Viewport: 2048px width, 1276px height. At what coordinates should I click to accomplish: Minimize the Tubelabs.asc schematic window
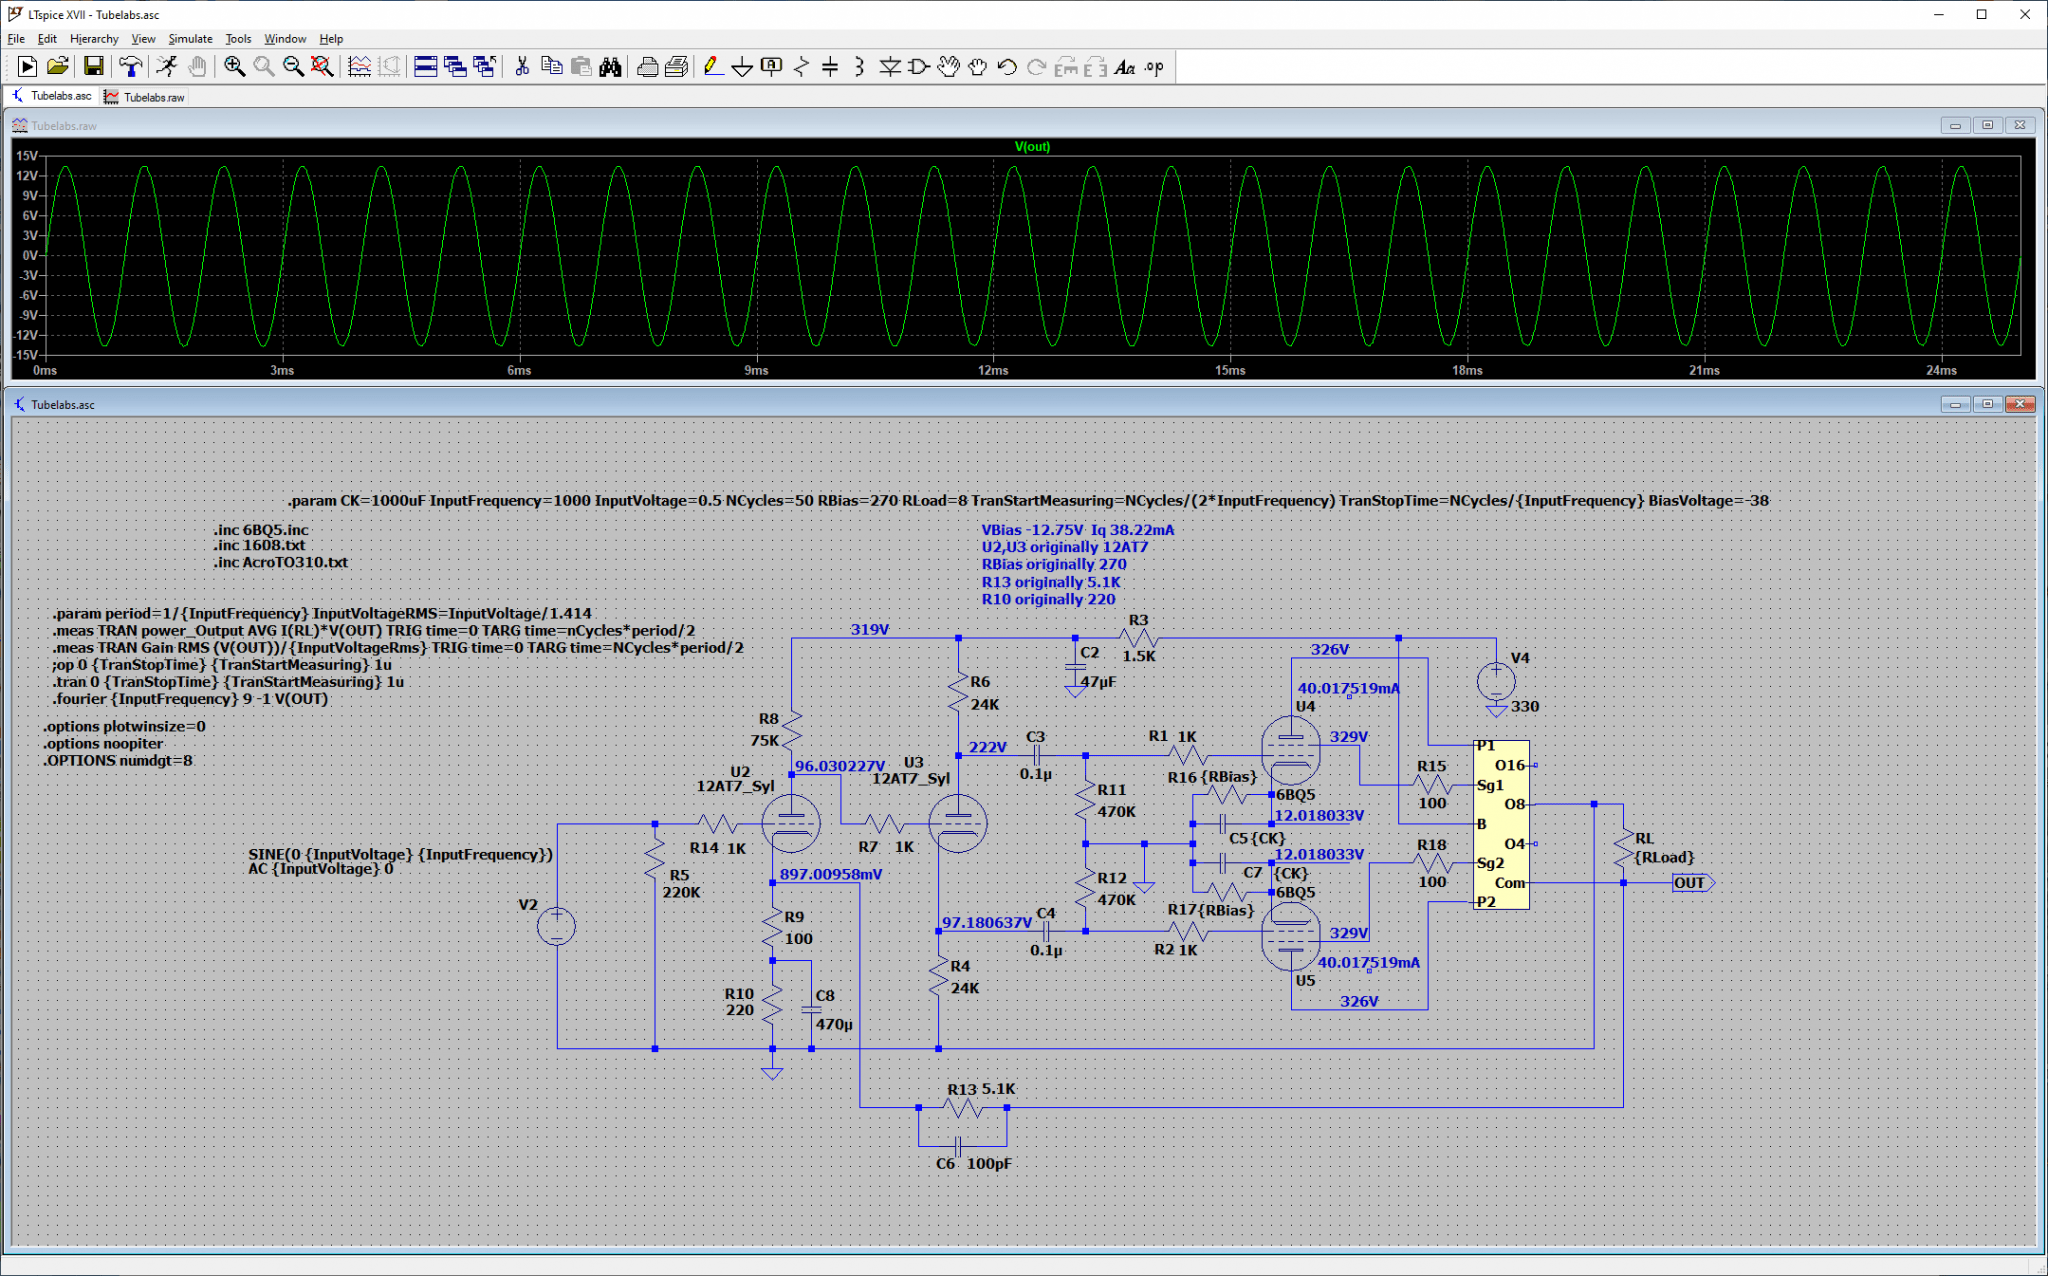[x=1955, y=404]
